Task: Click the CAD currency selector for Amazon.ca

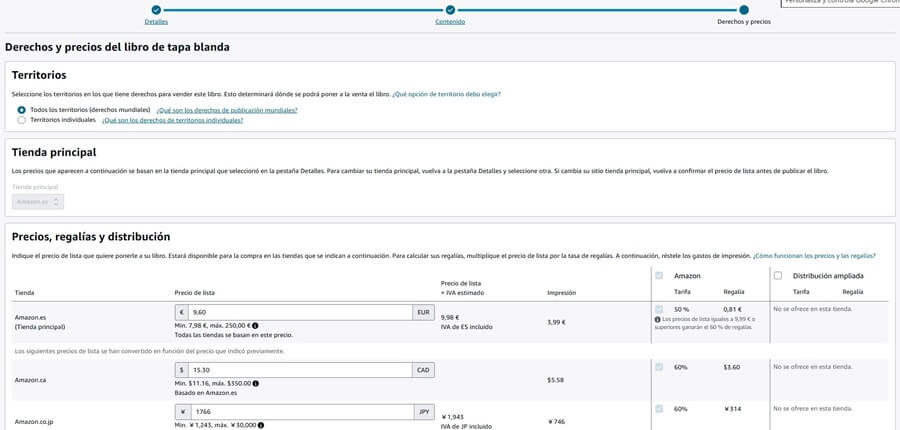Action: 423,370
